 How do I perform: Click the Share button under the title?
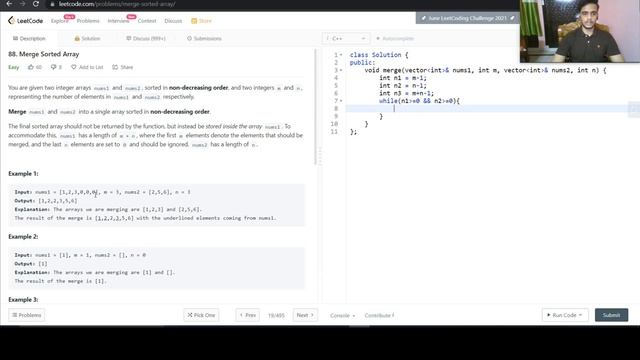pyautogui.click(x=123, y=67)
